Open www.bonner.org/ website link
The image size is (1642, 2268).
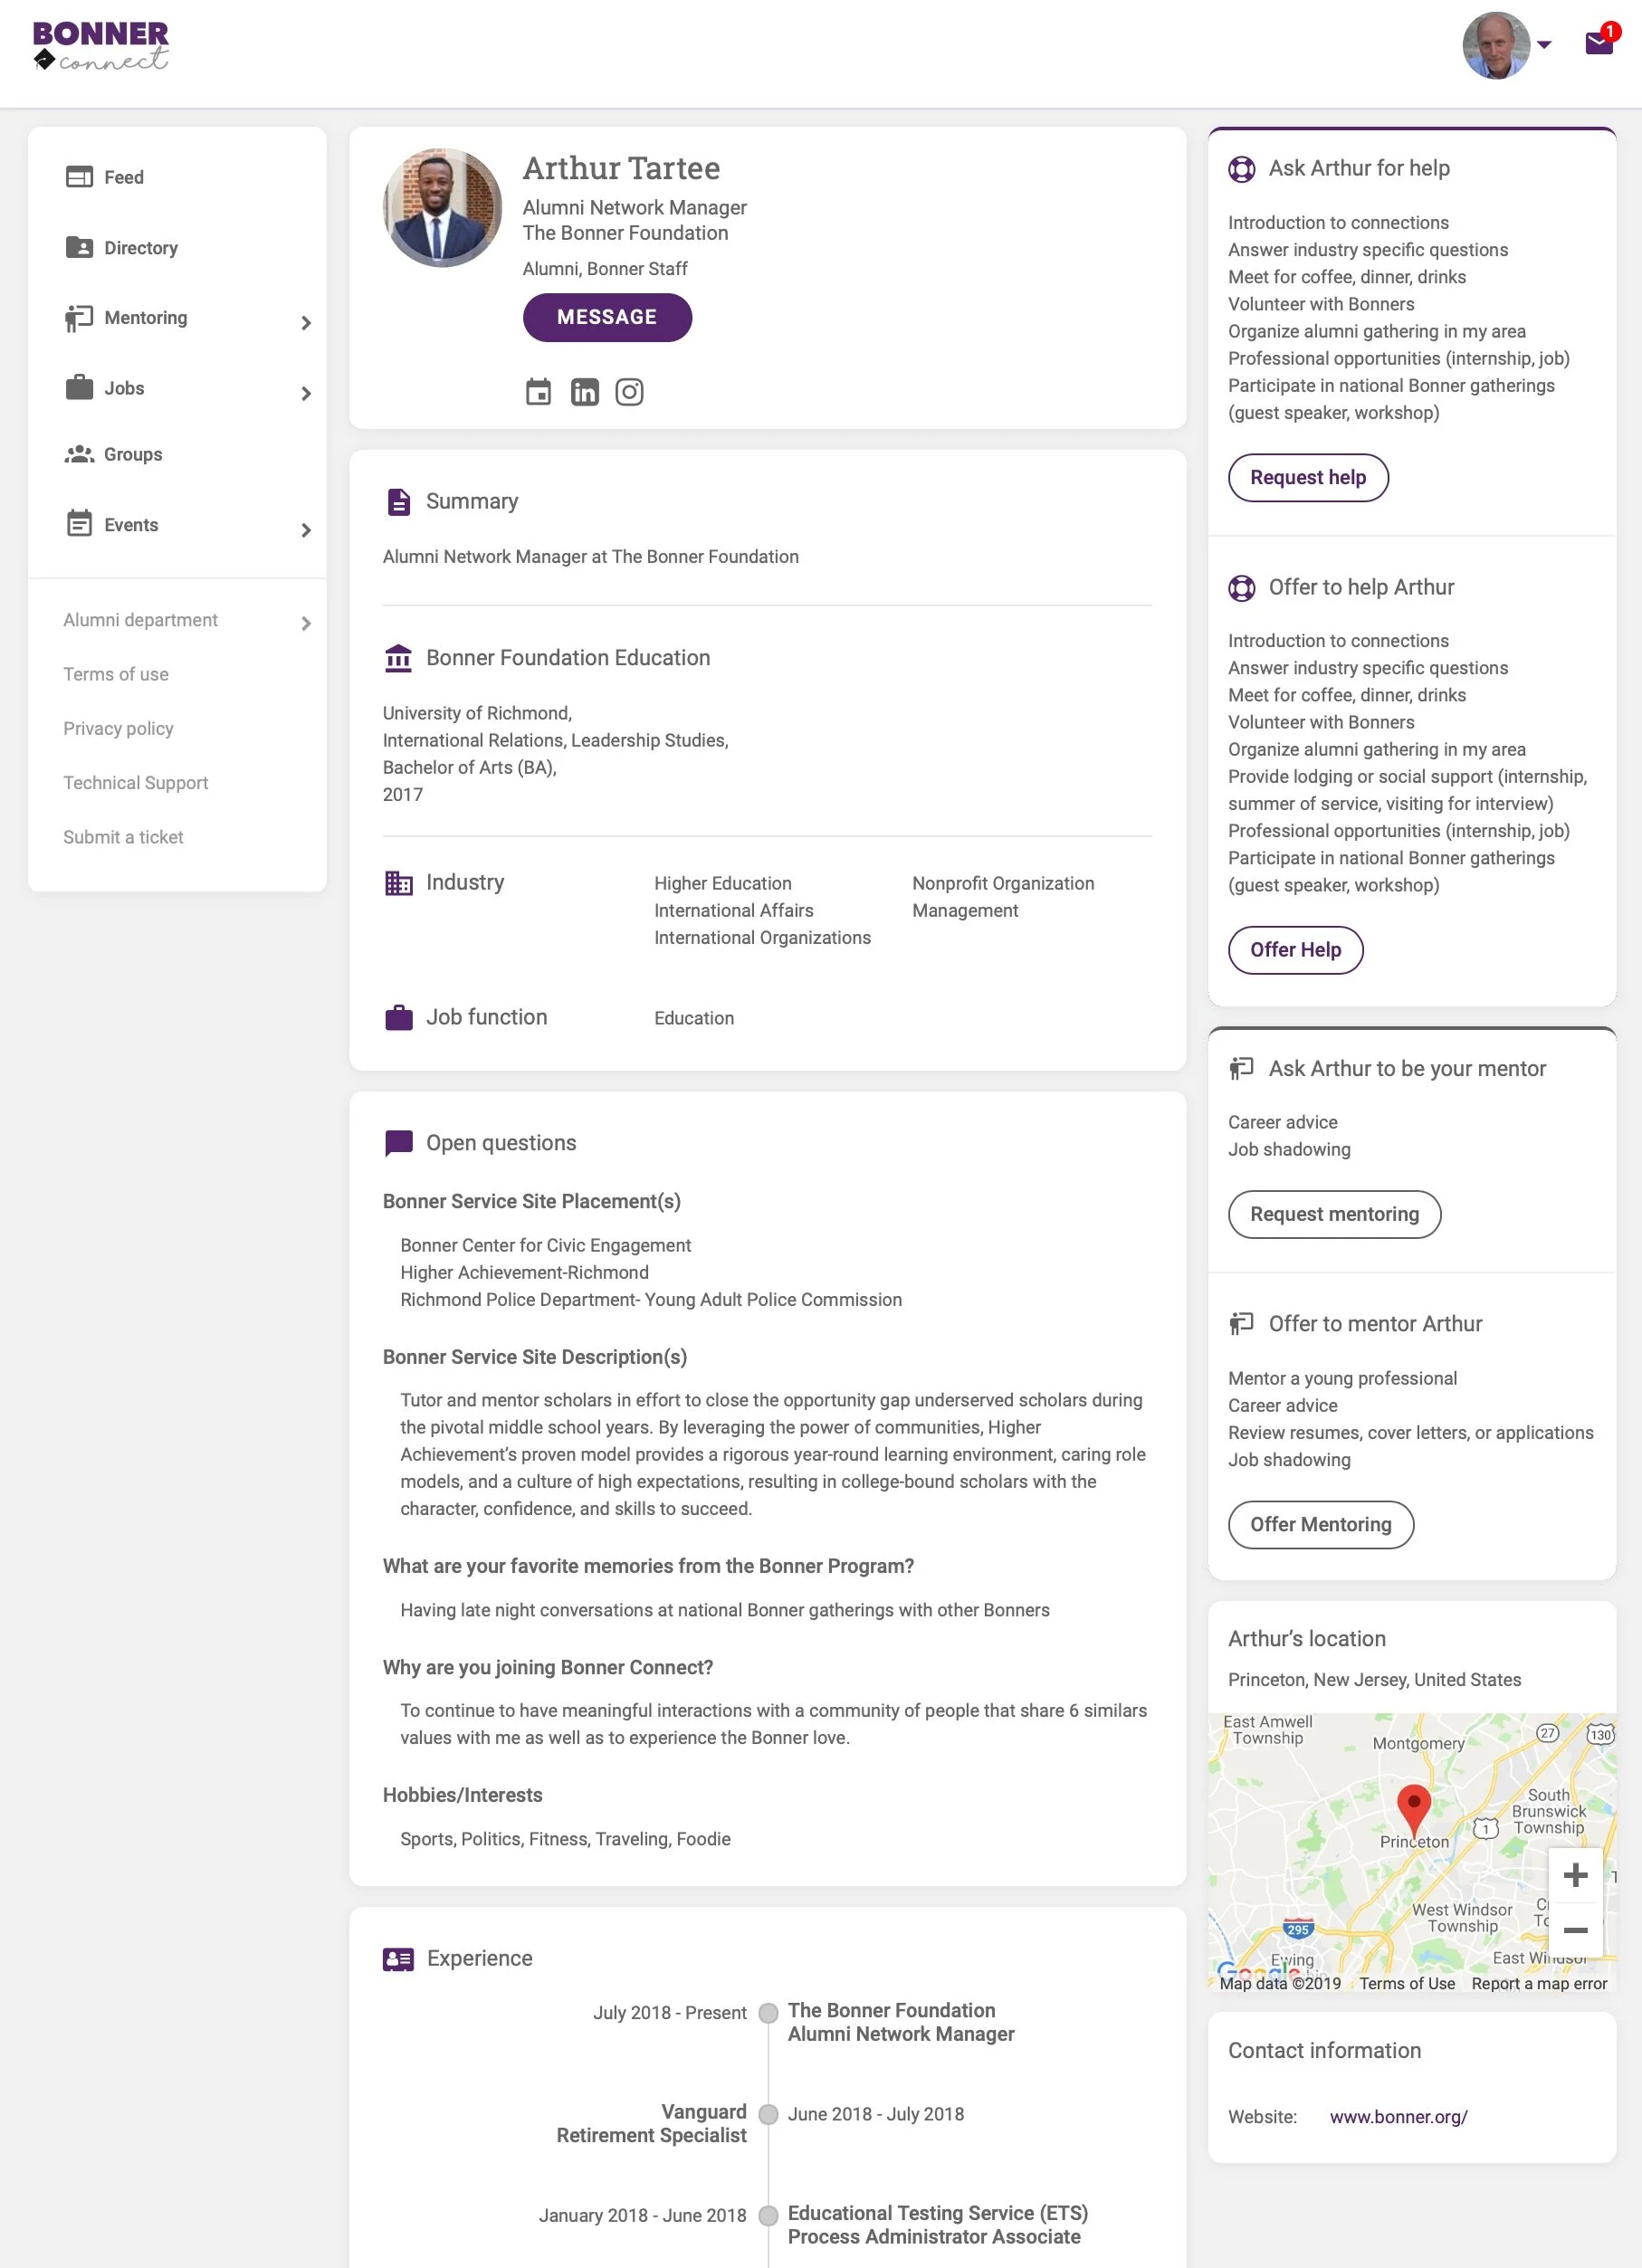(x=1398, y=2116)
